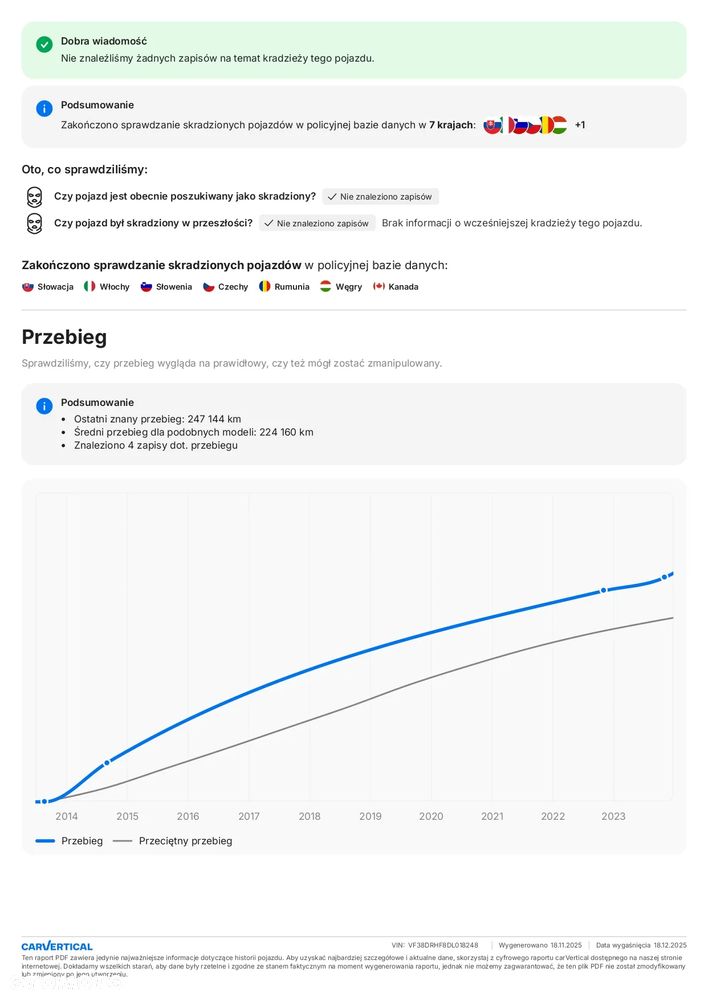Click the Kanada flag icon
This screenshot has height=1000, width=708.
[379, 287]
